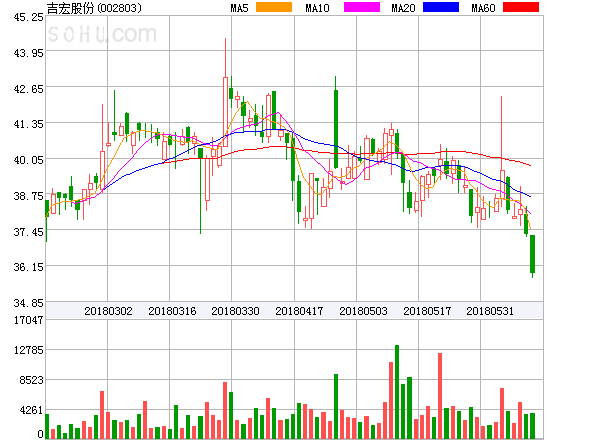Click the 20180503 date label
The width and height of the screenshot is (600, 440).
coord(363,311)
